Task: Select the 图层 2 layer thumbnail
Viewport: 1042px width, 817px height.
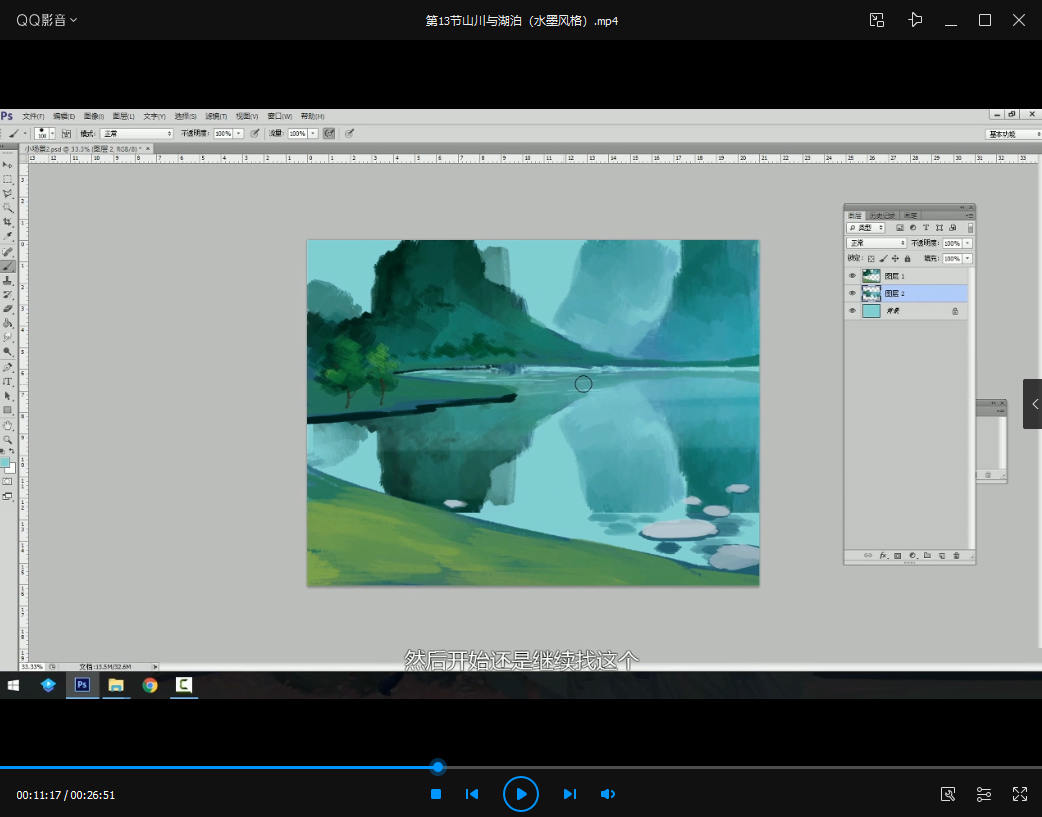Action: coord(871,293)
